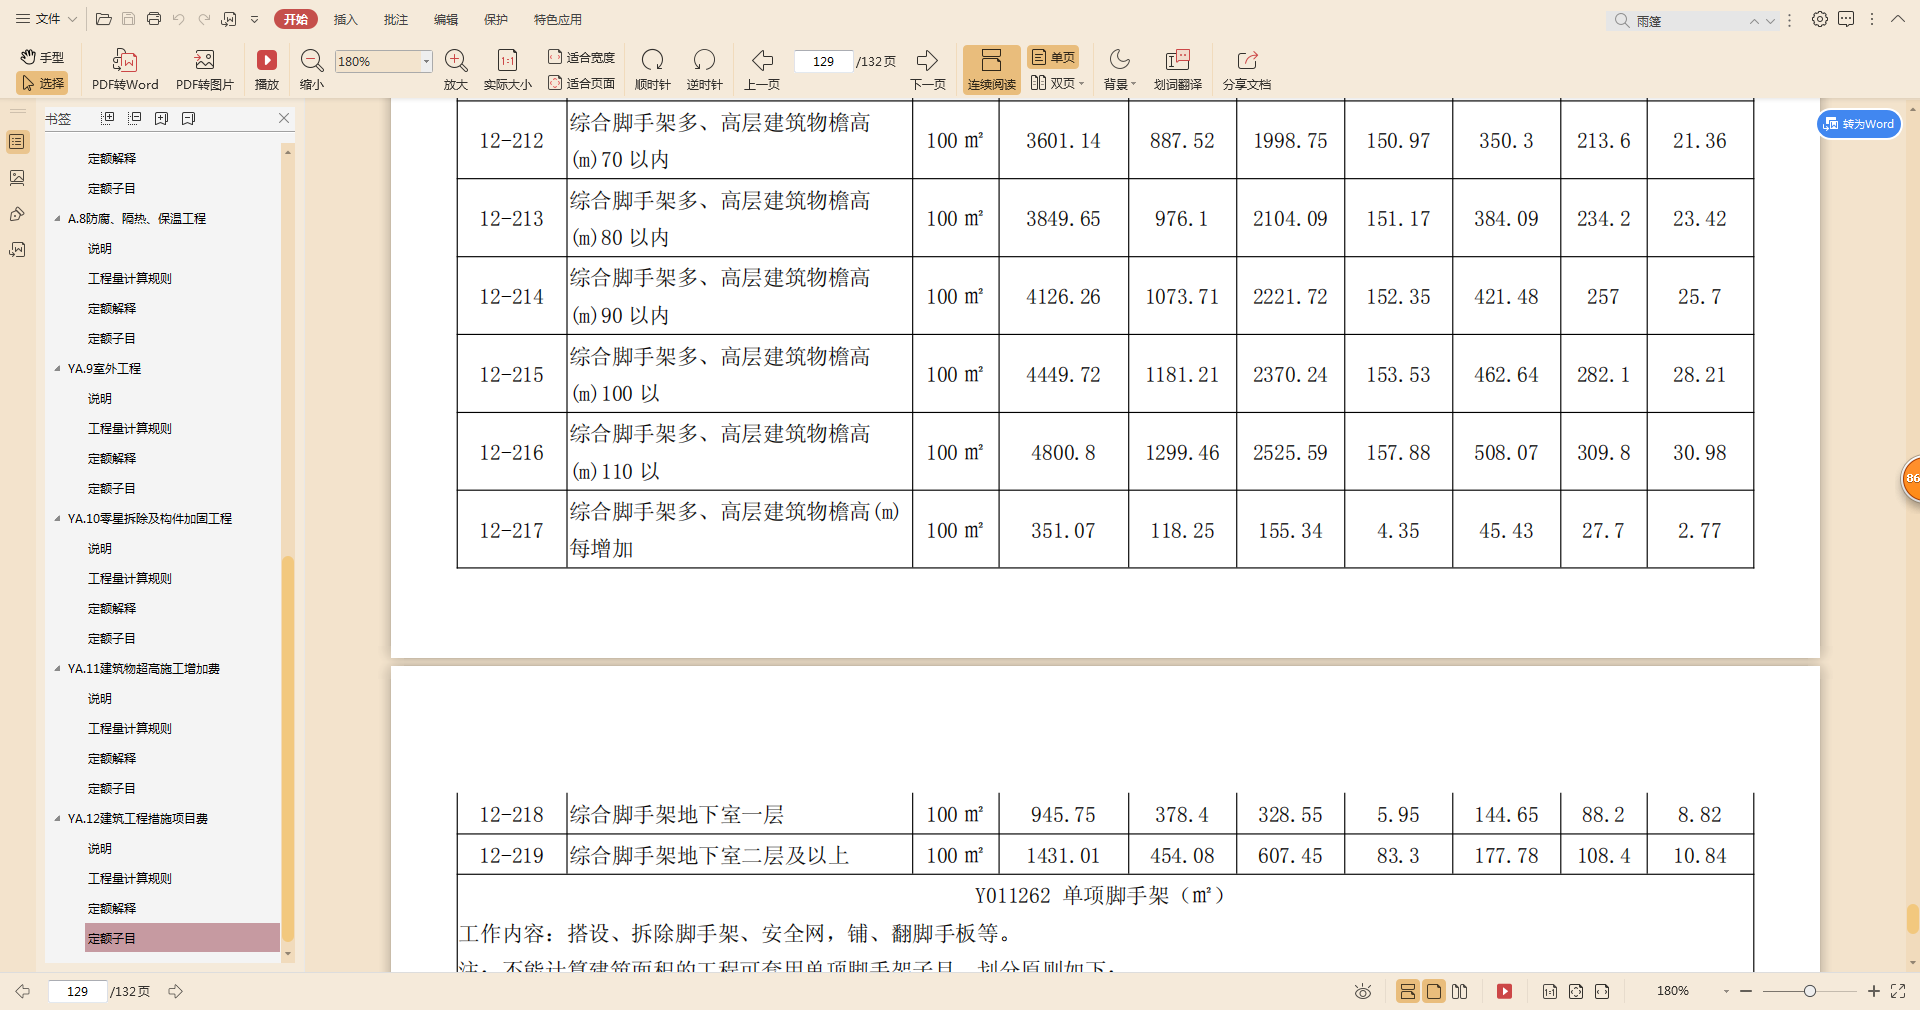Share the document (分享文档)
The height and width of the screenshot is (1010, 1920).
(x=1247, y=69)
